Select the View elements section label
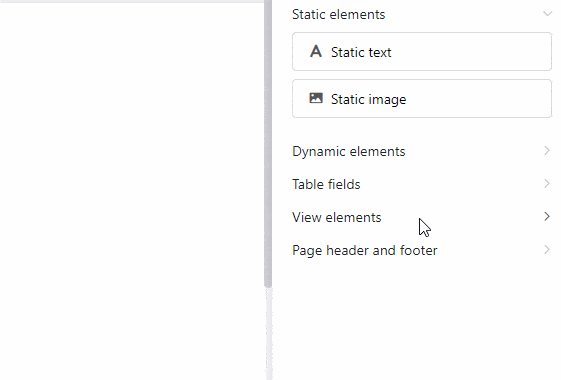Screen dimensions: 561x380 click(x=337, y=217)
